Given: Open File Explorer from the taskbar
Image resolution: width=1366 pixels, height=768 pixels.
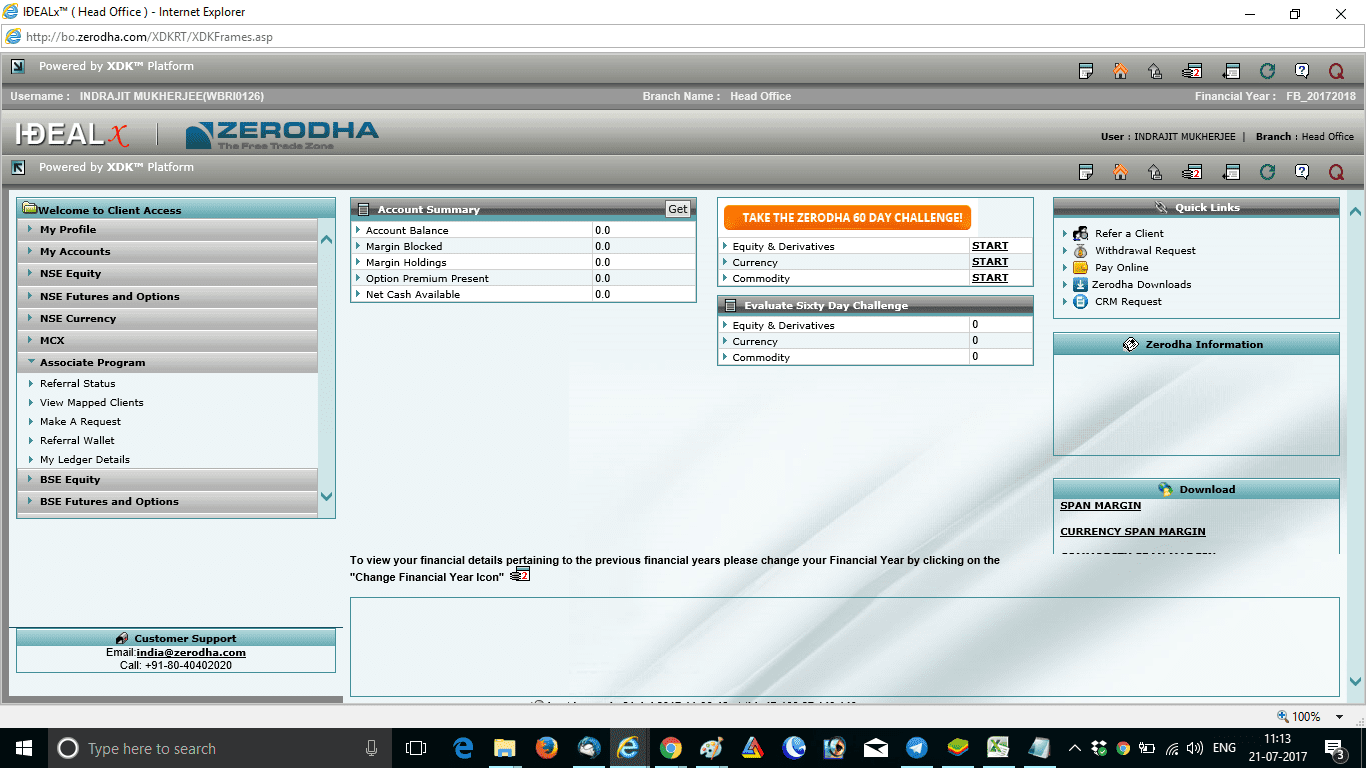Looking at the screenshot, I should [x=504, y=748].
